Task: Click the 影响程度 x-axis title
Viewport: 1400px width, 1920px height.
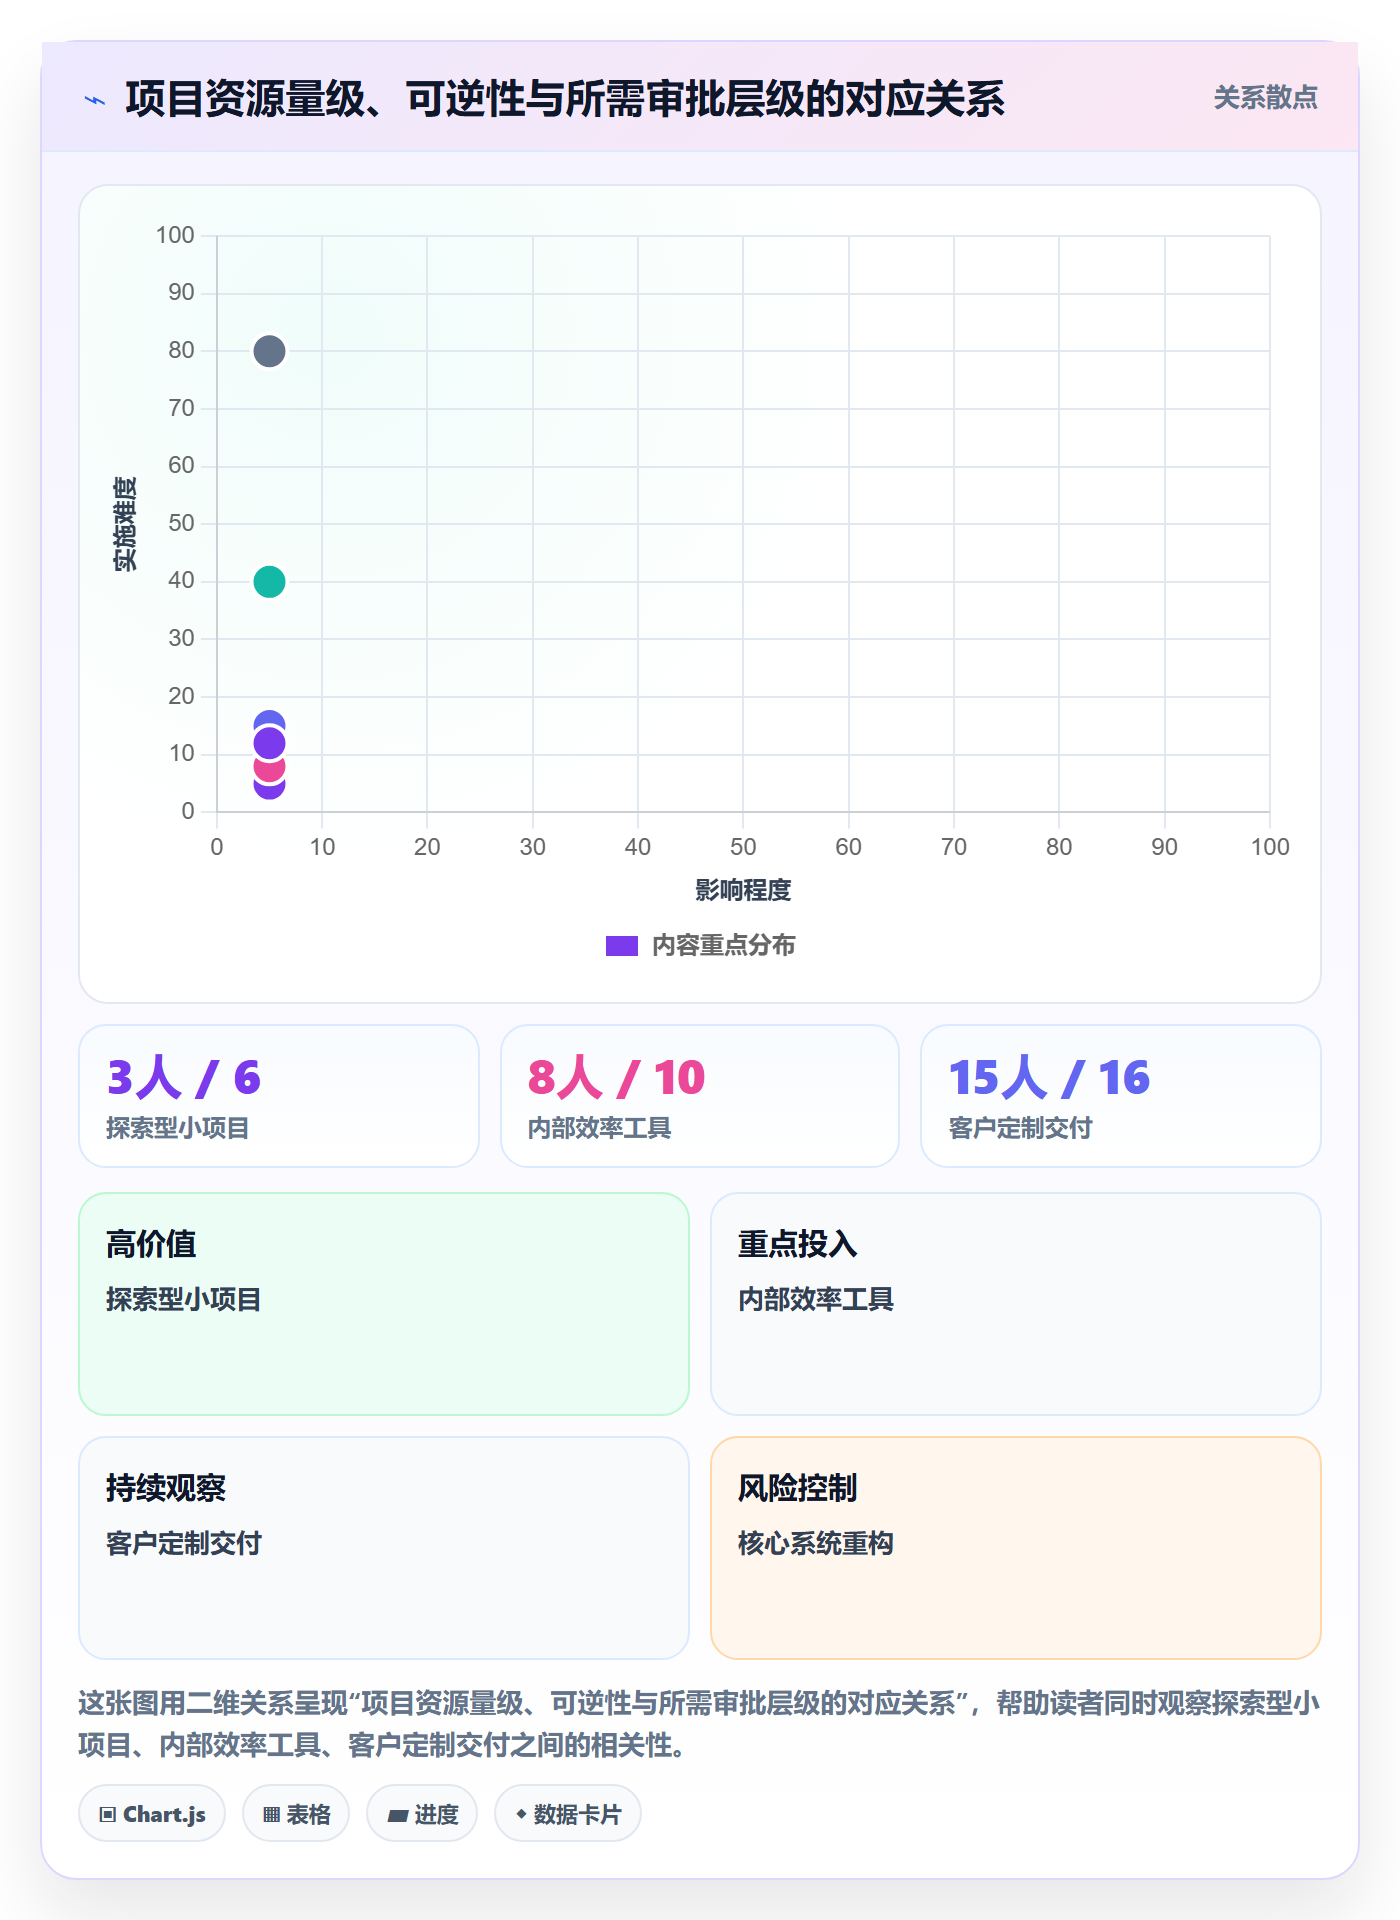Action: [x=743, y=890]
